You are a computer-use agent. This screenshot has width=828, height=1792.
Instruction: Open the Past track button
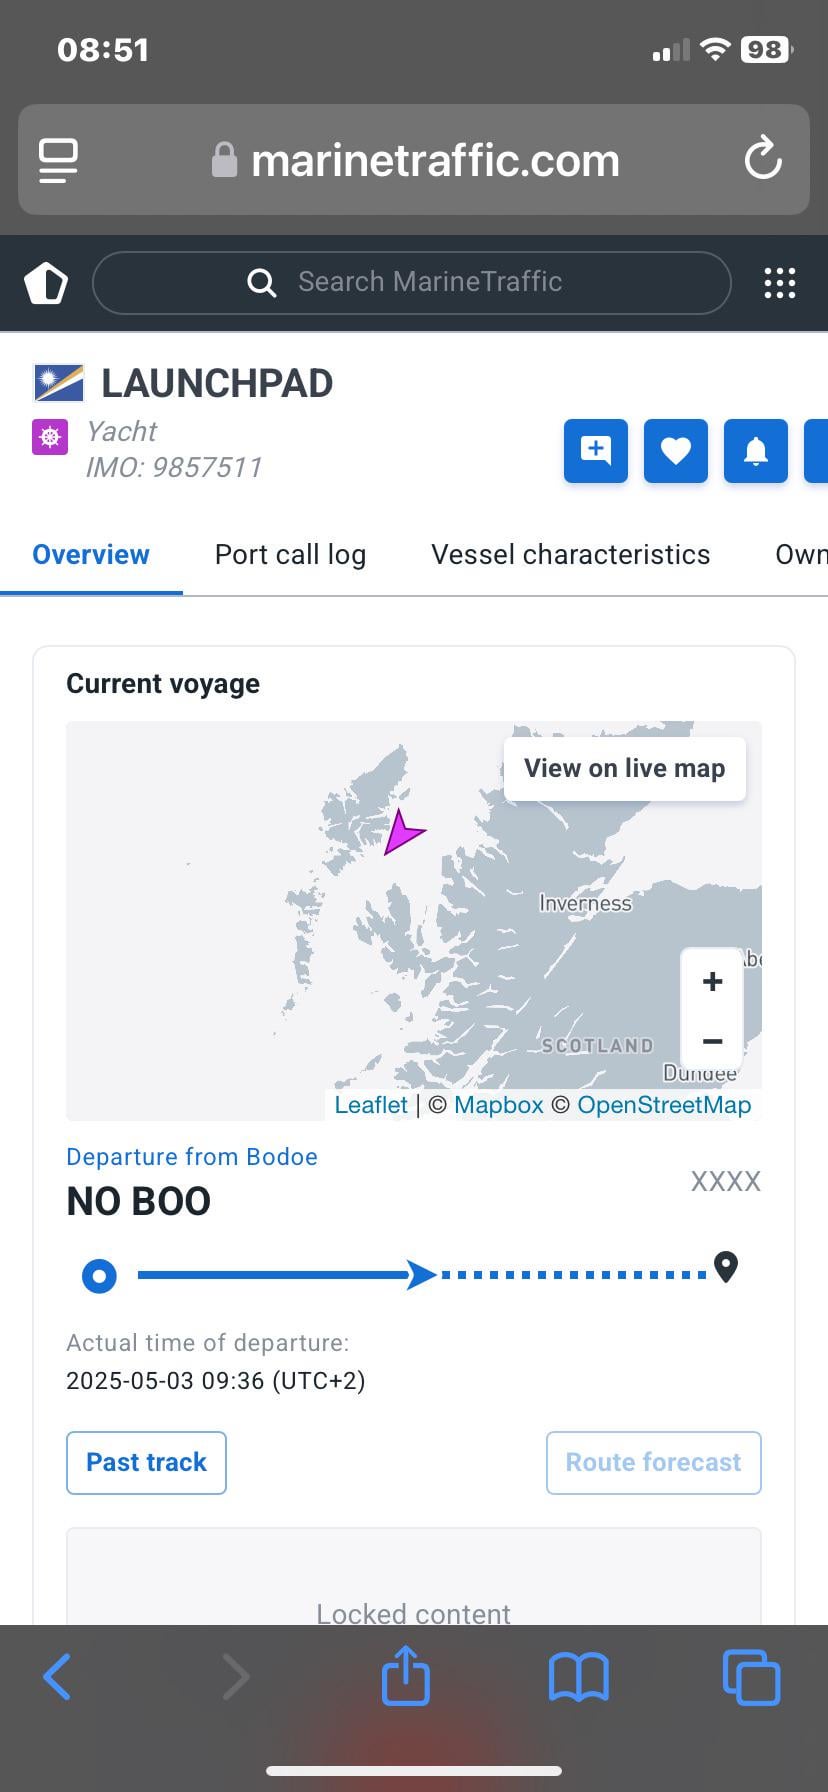tap(146, 1462)
